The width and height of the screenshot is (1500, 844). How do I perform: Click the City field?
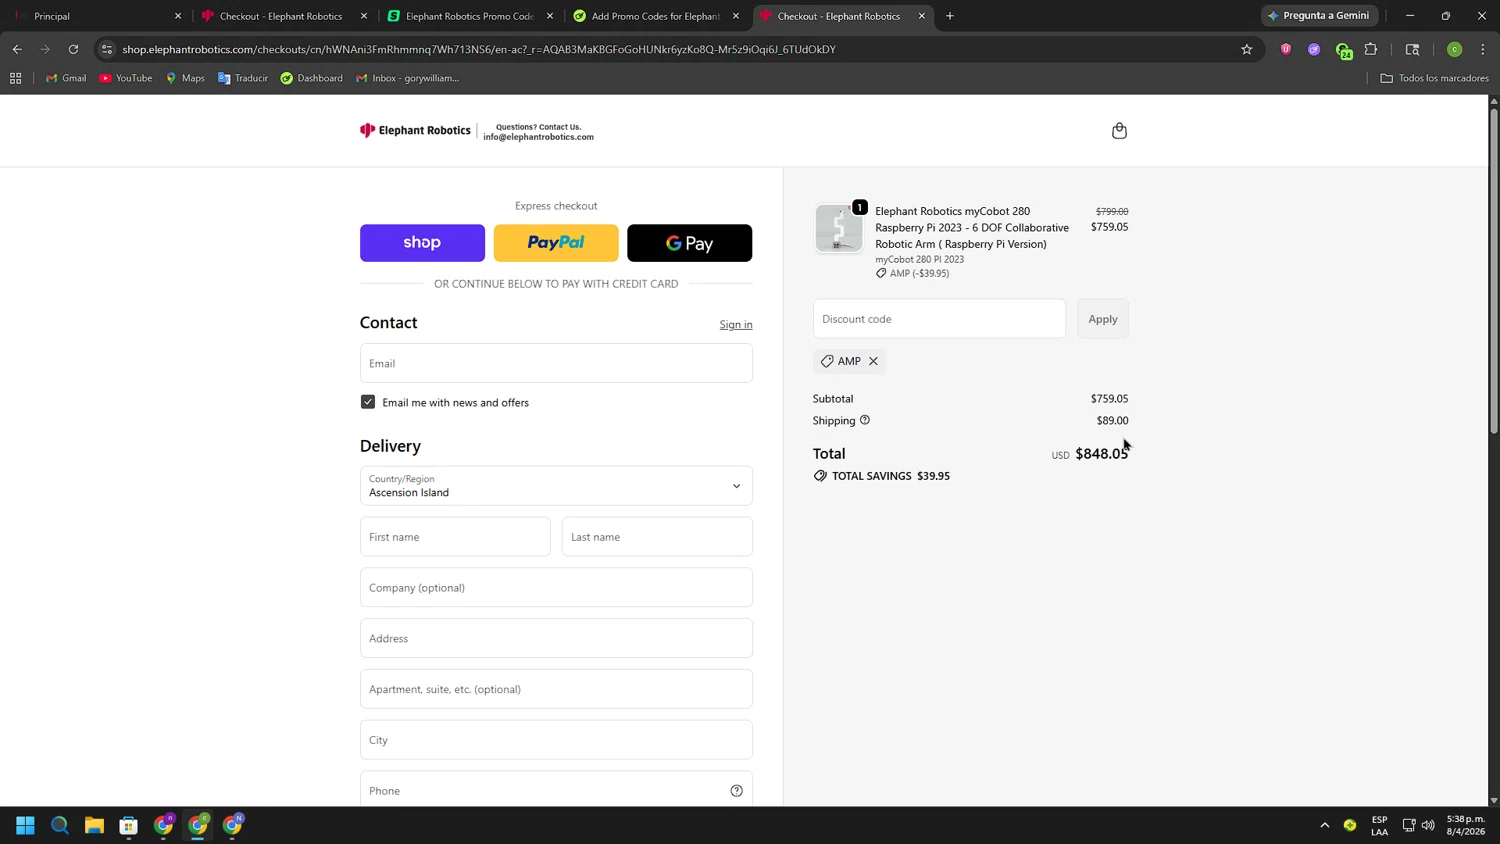click(x=556, y=740)
